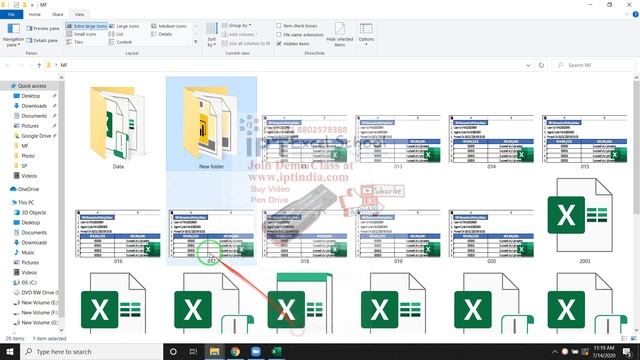640x360 pixels.
Task: Click Hide selected items button
Action: pos(340,35)
